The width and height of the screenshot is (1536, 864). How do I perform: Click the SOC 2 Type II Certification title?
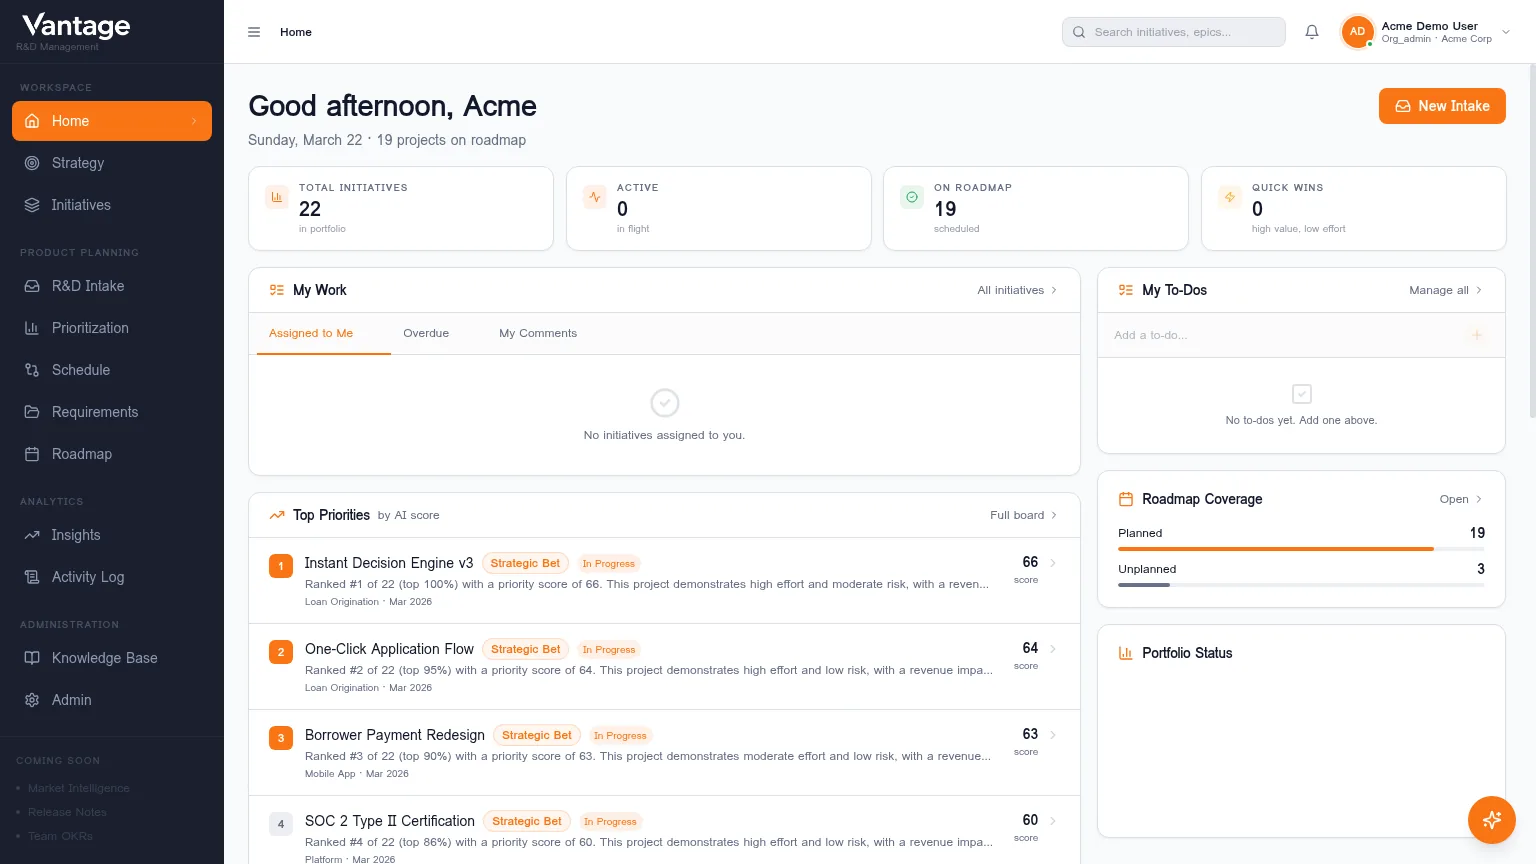[390, 821]
